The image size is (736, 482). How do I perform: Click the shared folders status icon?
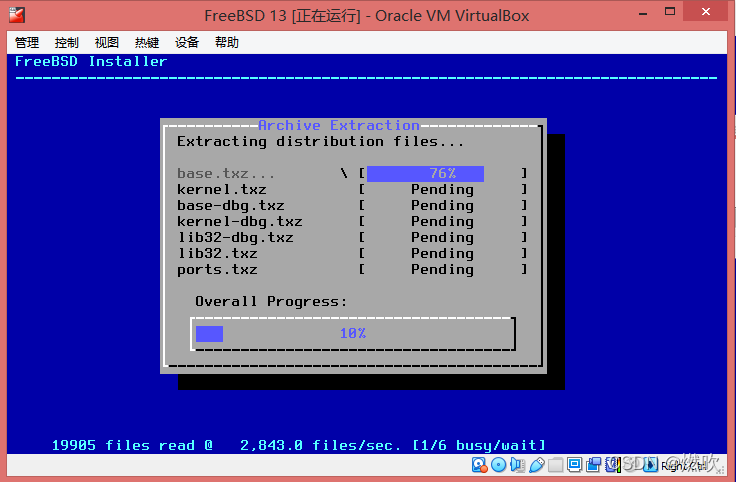(556, 465)
